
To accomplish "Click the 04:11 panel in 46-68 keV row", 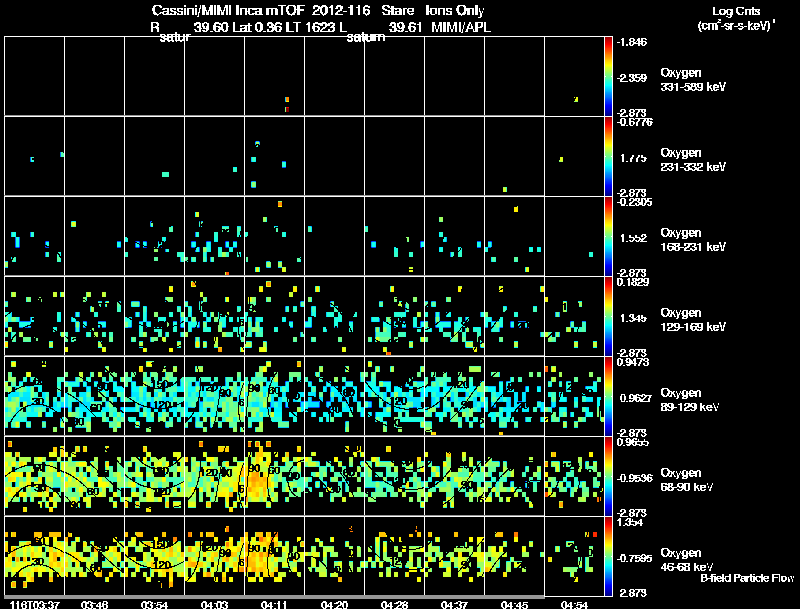I will point(274,556).
